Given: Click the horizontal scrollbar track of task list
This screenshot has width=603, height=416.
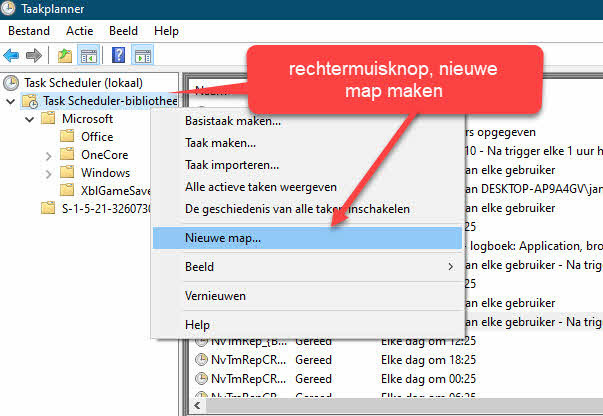Looking at the screenshot, I should click(404, 405).
